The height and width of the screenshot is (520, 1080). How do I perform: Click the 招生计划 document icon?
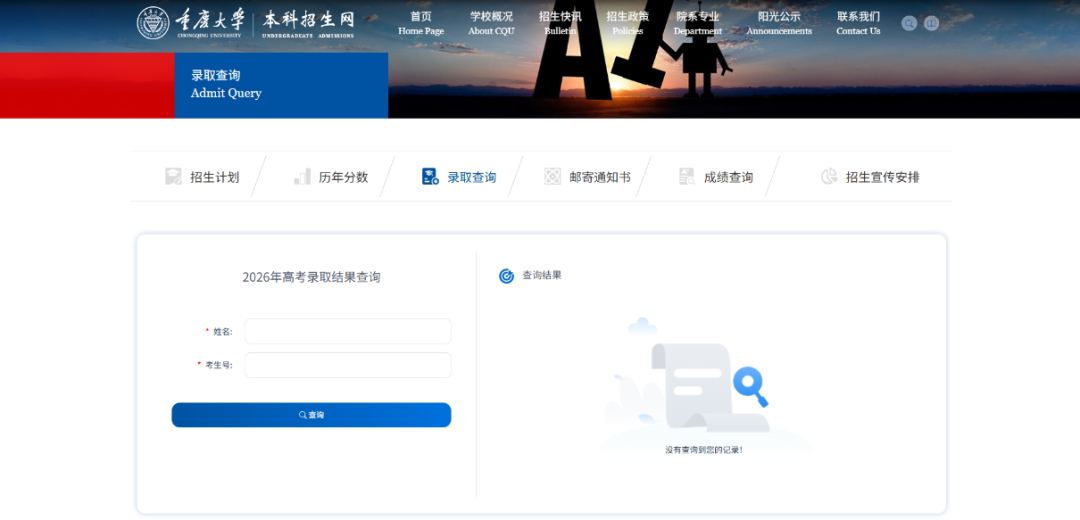point(174,176)
